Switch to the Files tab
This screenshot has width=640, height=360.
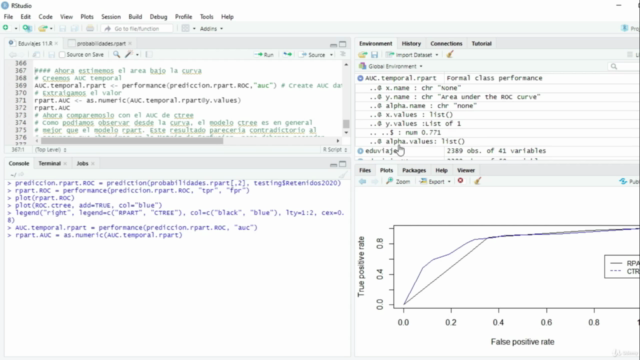point(365,170)
